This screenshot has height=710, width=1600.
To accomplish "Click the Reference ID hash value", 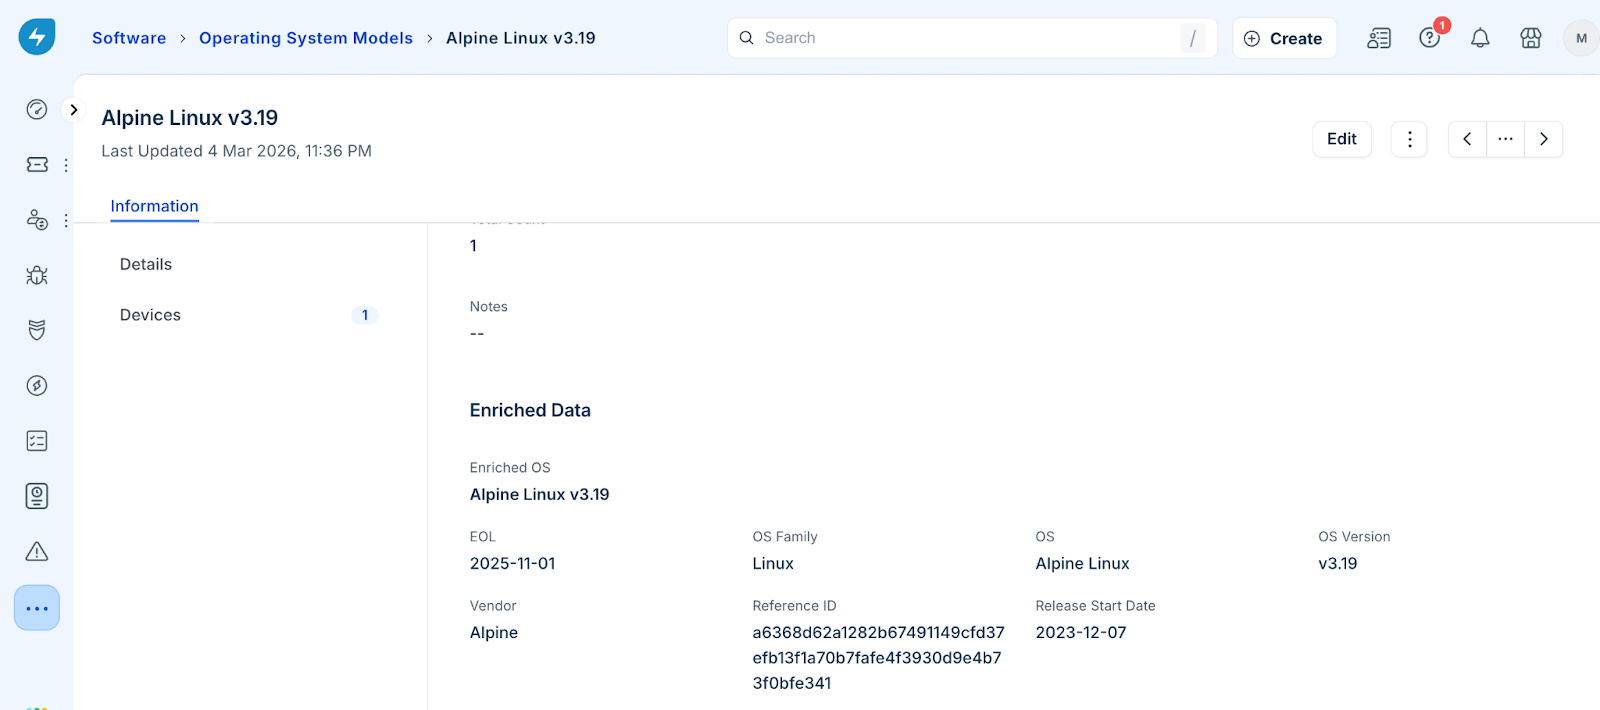I will tap(878, 658).
